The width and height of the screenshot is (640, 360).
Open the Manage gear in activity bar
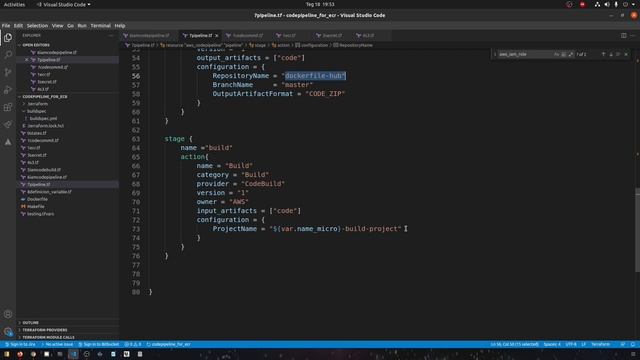[8, 331]
